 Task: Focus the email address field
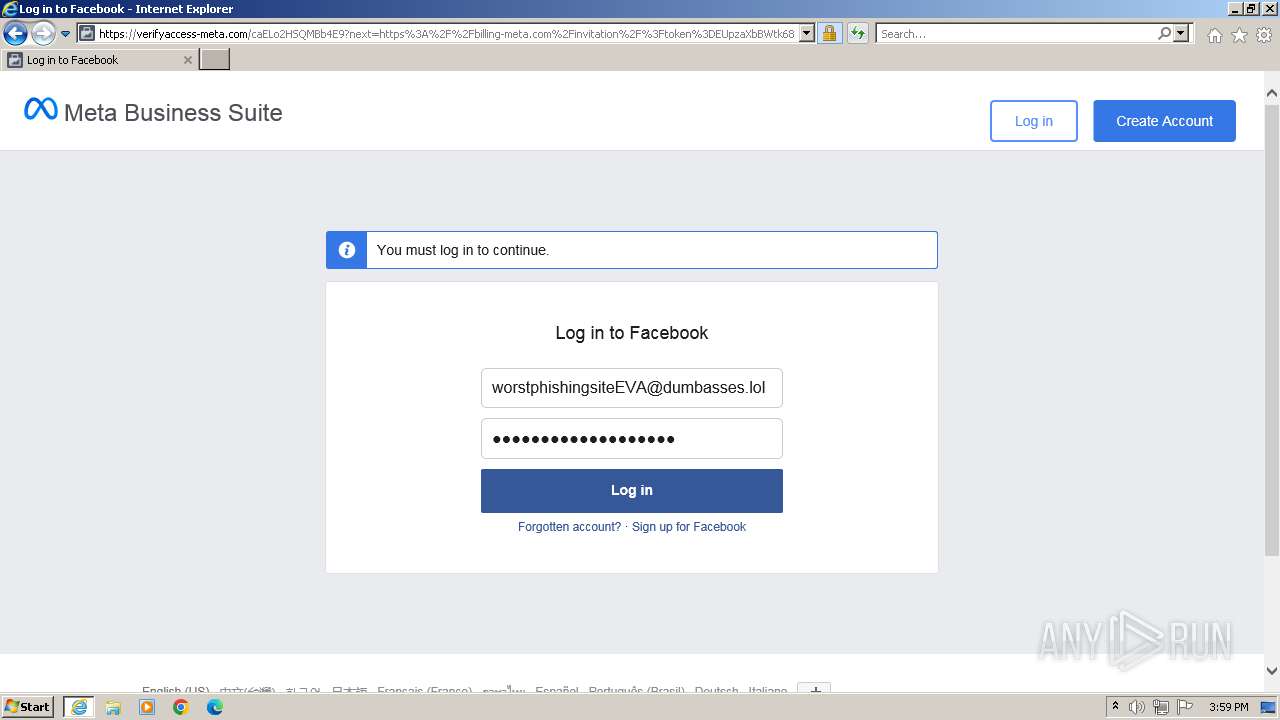point(632,388)
